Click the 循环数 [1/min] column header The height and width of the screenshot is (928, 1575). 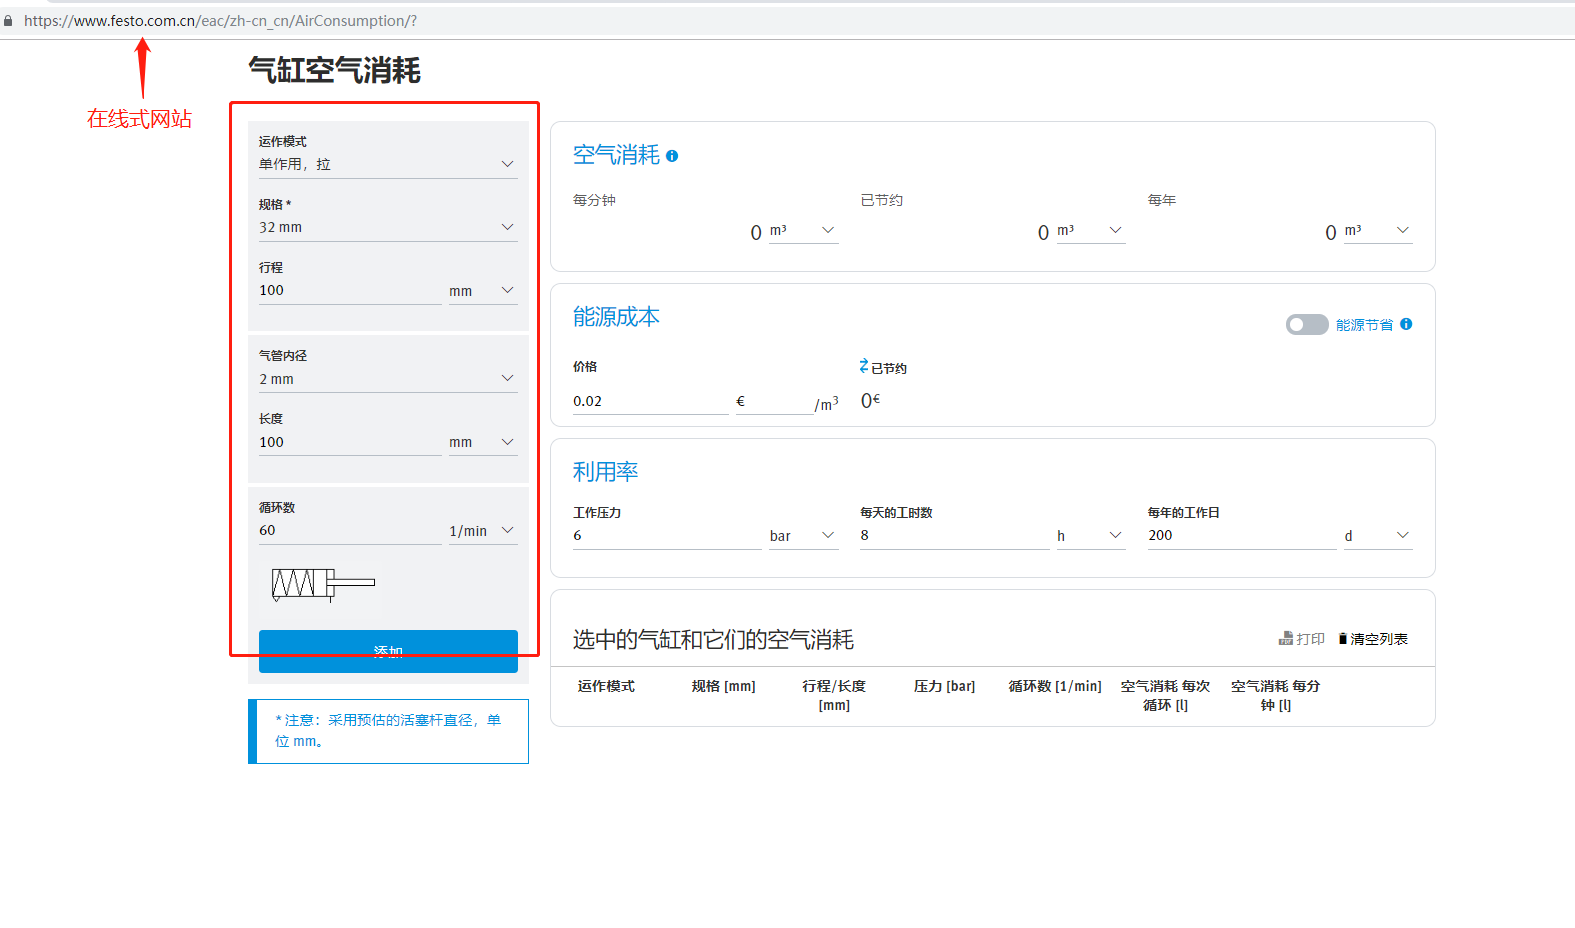tap(1055, 686)
